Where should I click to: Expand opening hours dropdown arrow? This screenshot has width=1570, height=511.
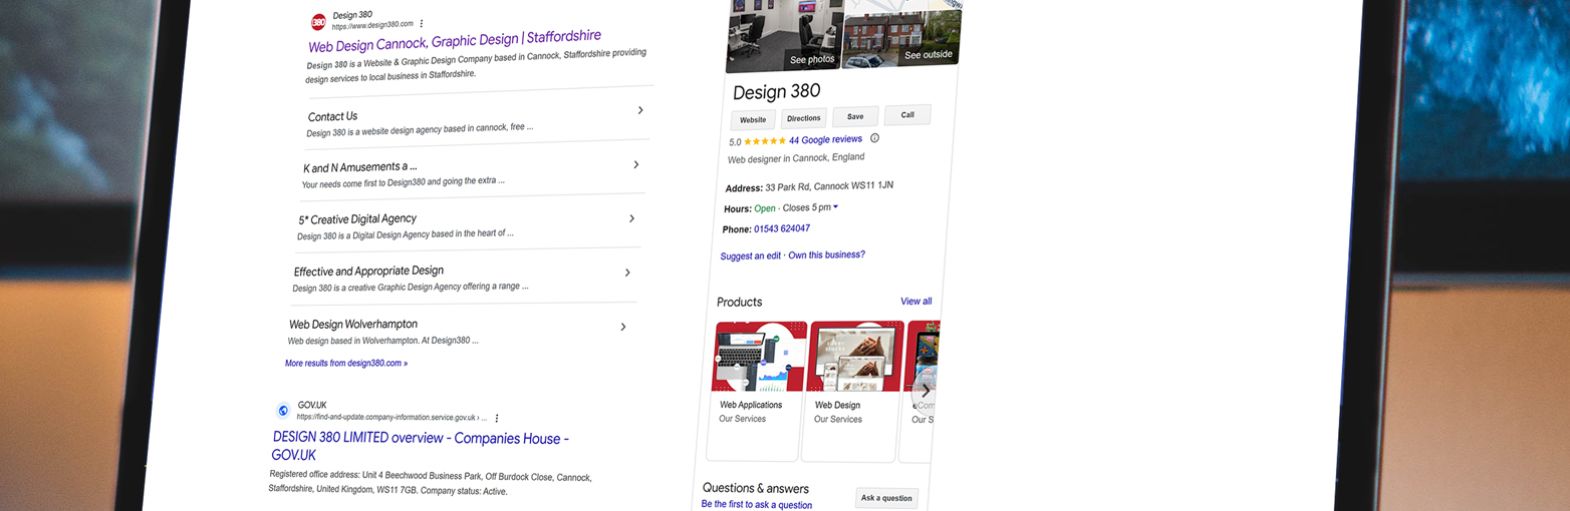[x=836, y=207]
